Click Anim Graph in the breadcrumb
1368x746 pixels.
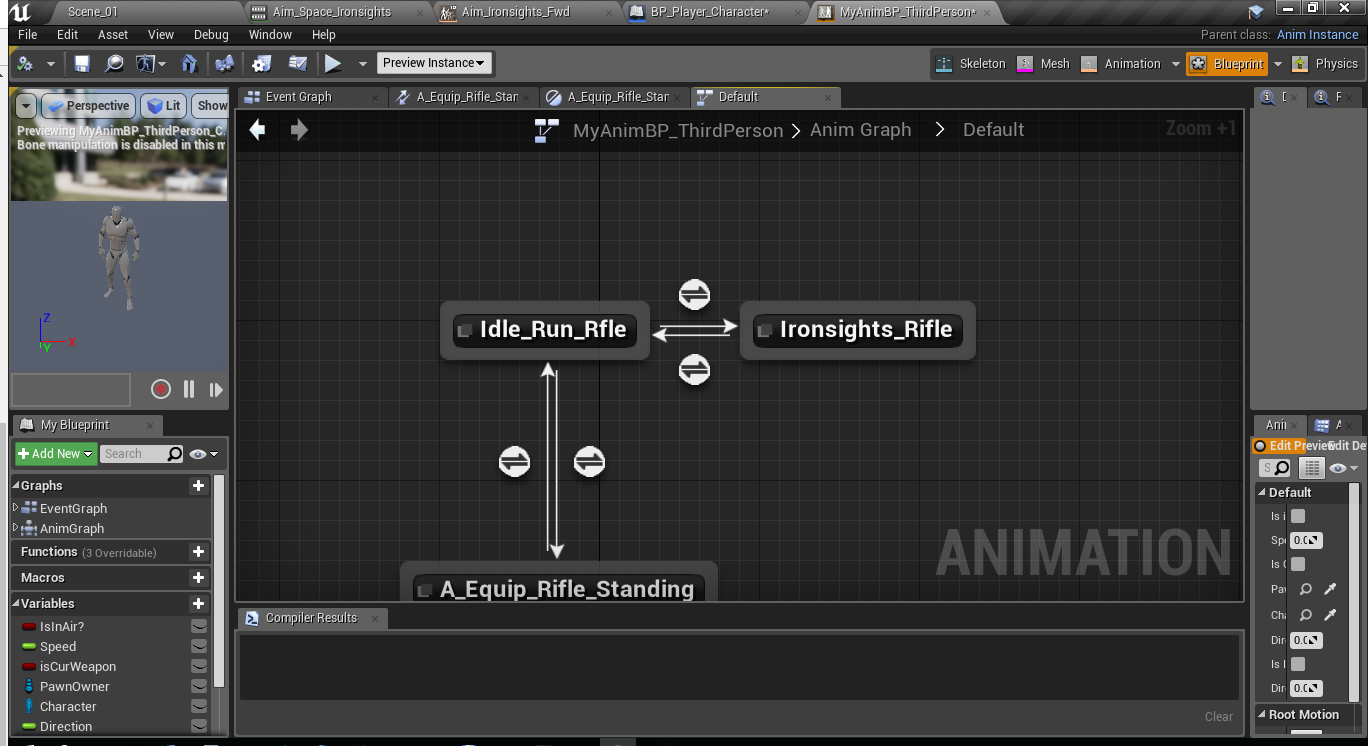[x=861, y=130]
